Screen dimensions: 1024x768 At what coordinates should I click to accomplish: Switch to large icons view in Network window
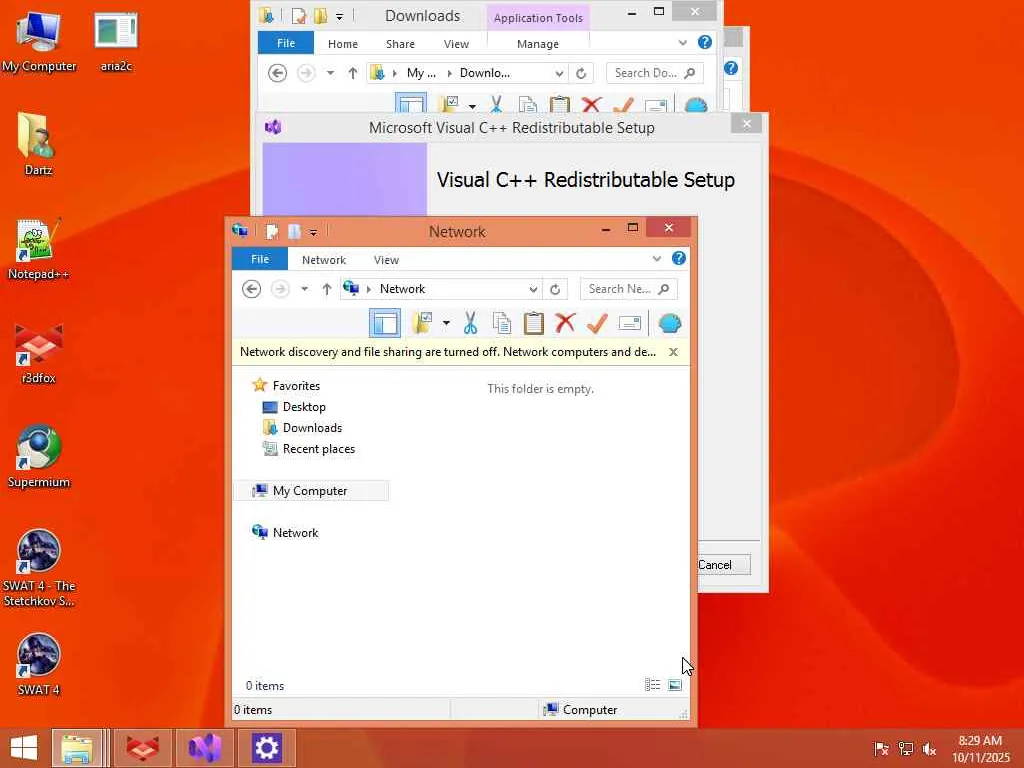coord(675,685)
